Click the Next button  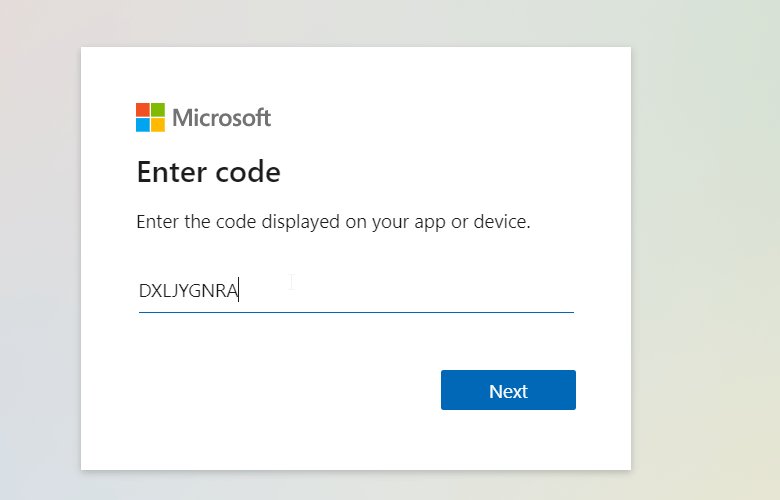[x=508, y=391]
